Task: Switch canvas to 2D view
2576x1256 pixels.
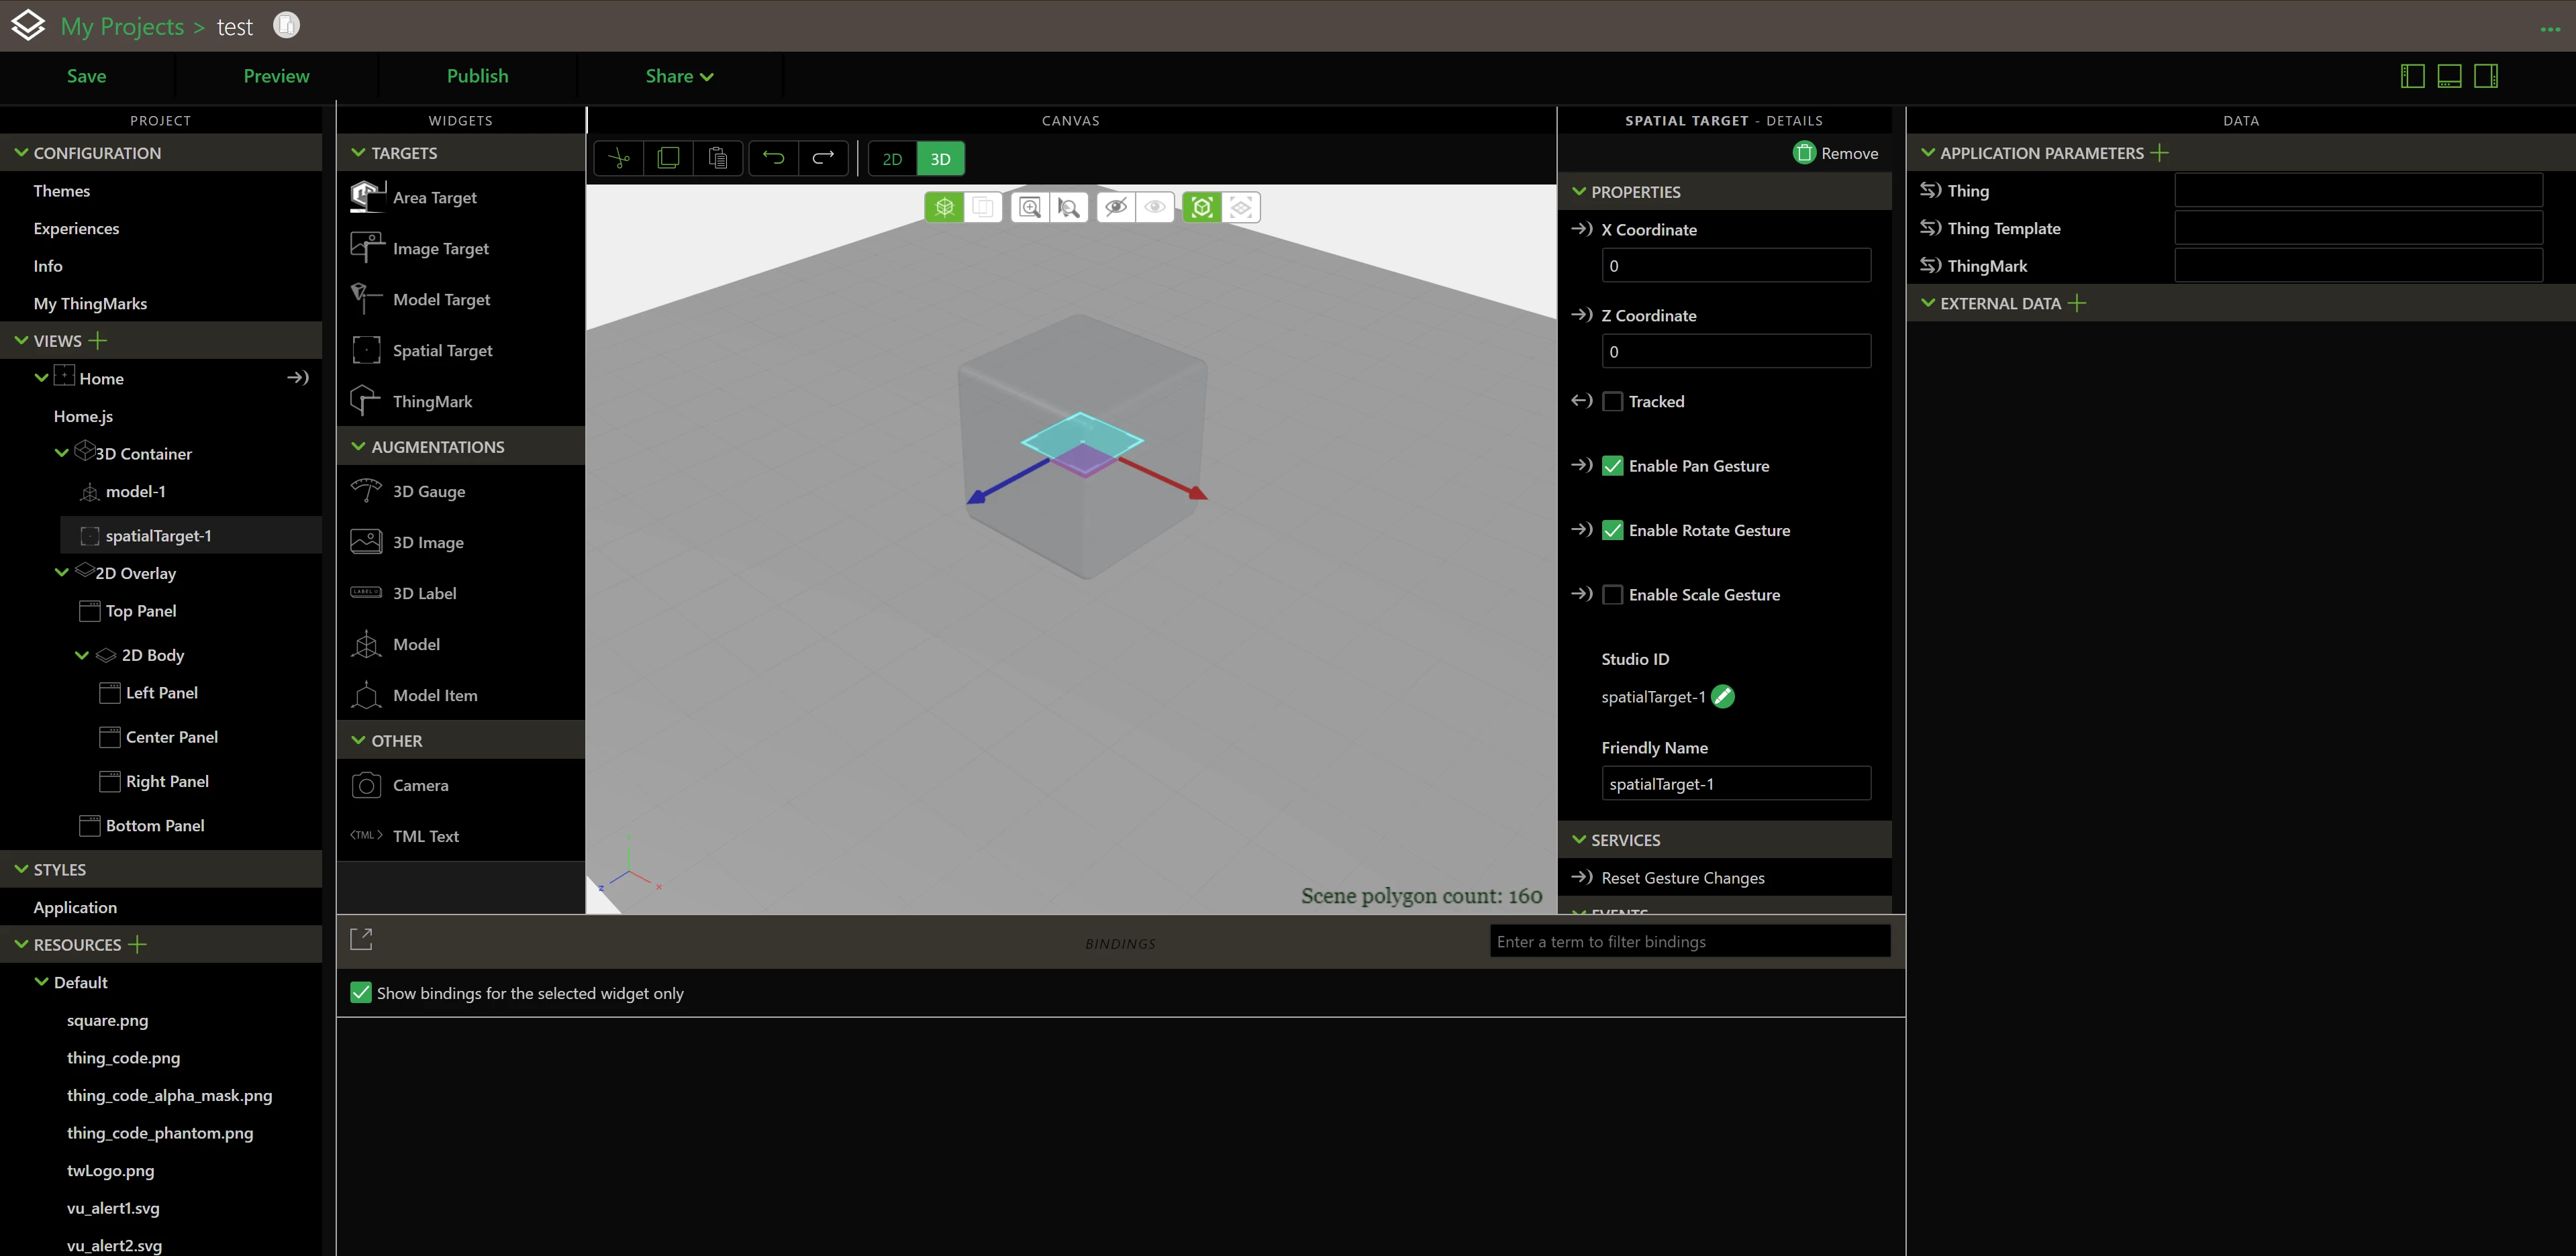Action: 892,159
